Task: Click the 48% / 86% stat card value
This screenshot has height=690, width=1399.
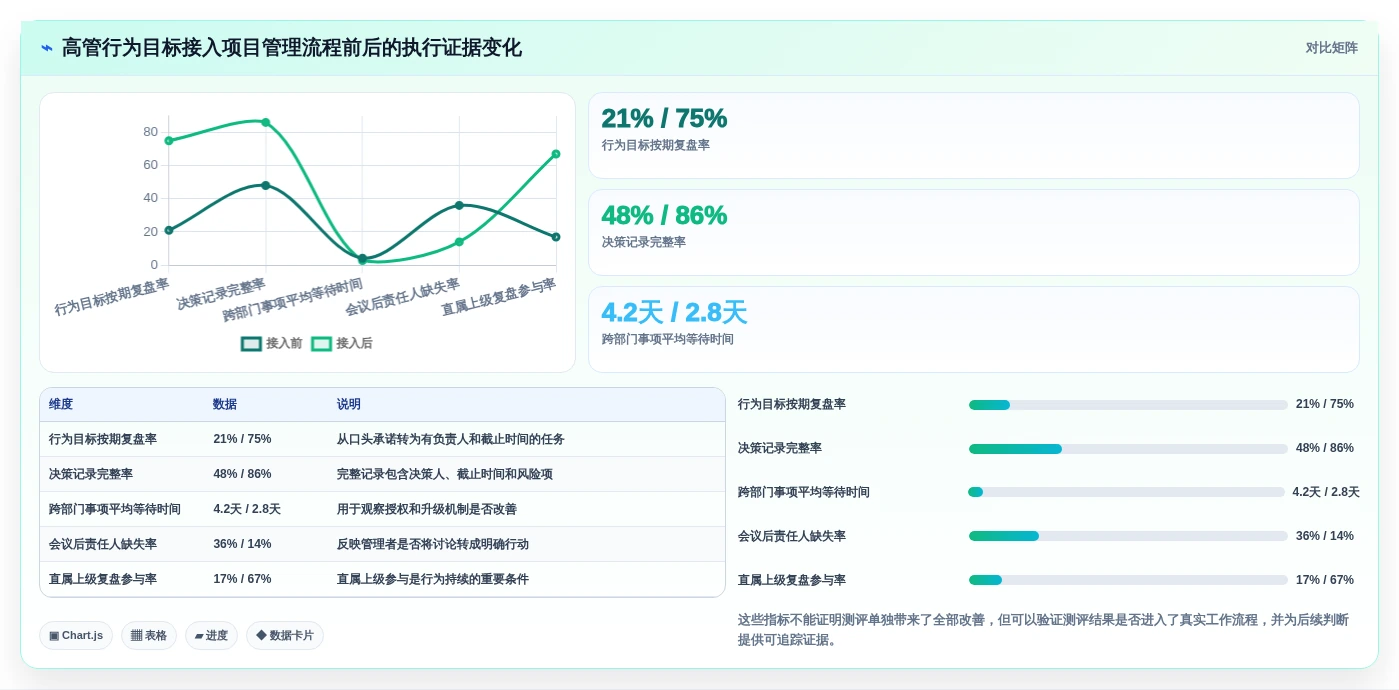Action: pos(664,215)
